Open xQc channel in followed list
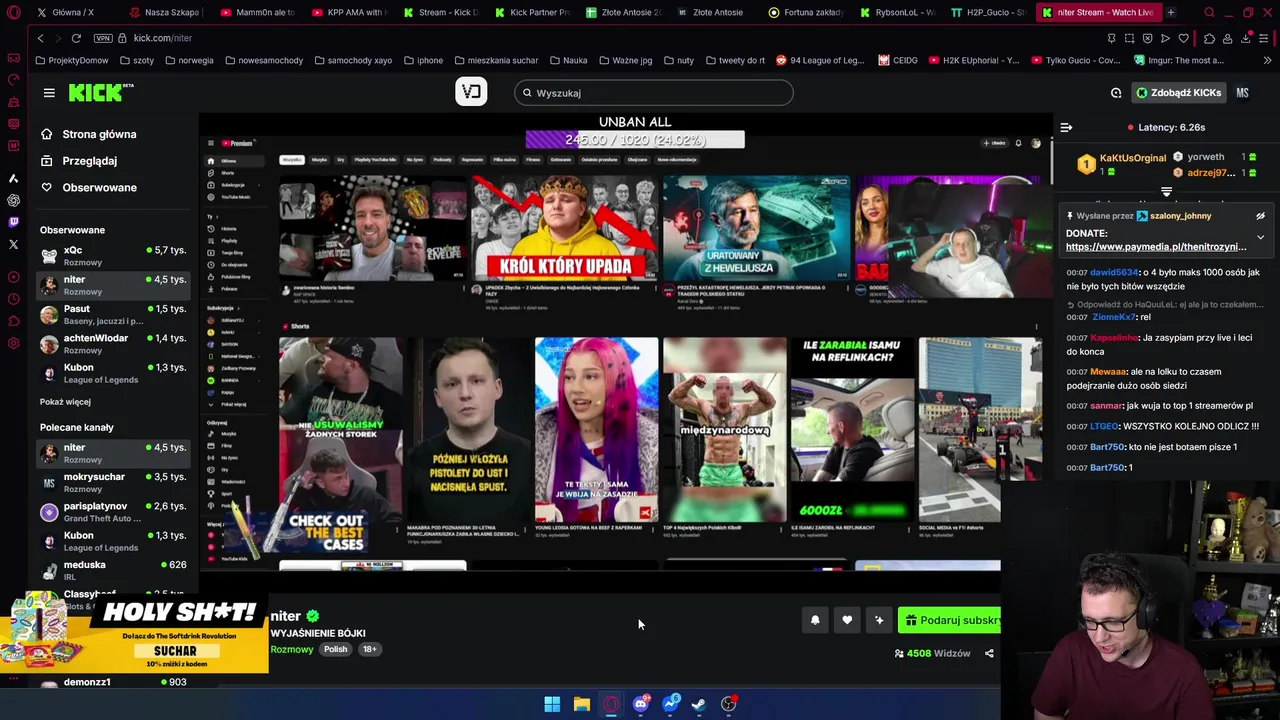 pos(112,256)
